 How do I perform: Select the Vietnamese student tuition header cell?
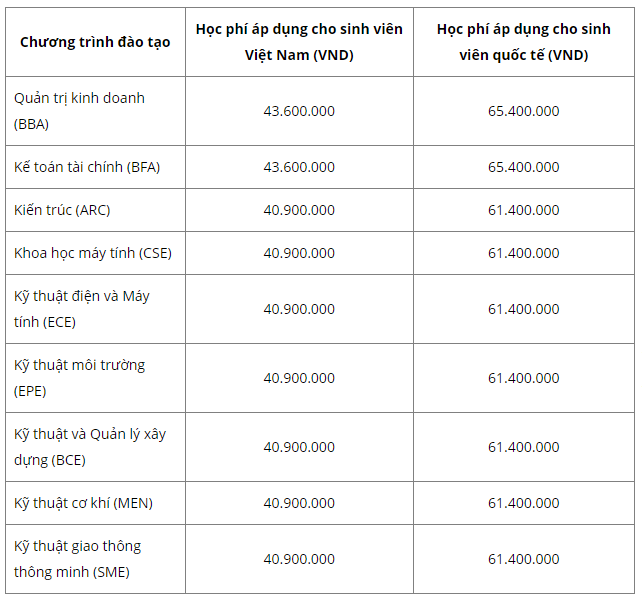pyautogui.click(x=299, y=42)
